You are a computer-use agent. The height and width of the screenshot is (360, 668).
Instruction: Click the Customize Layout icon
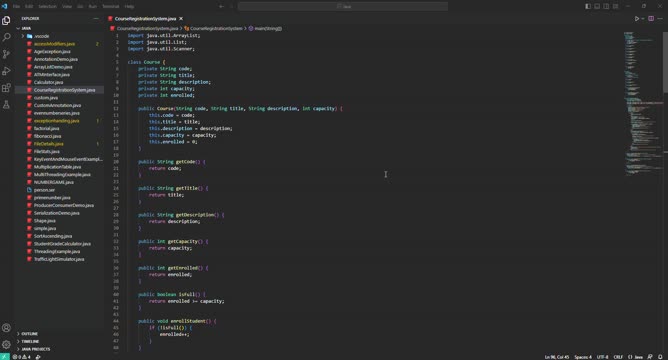[616, 6]
